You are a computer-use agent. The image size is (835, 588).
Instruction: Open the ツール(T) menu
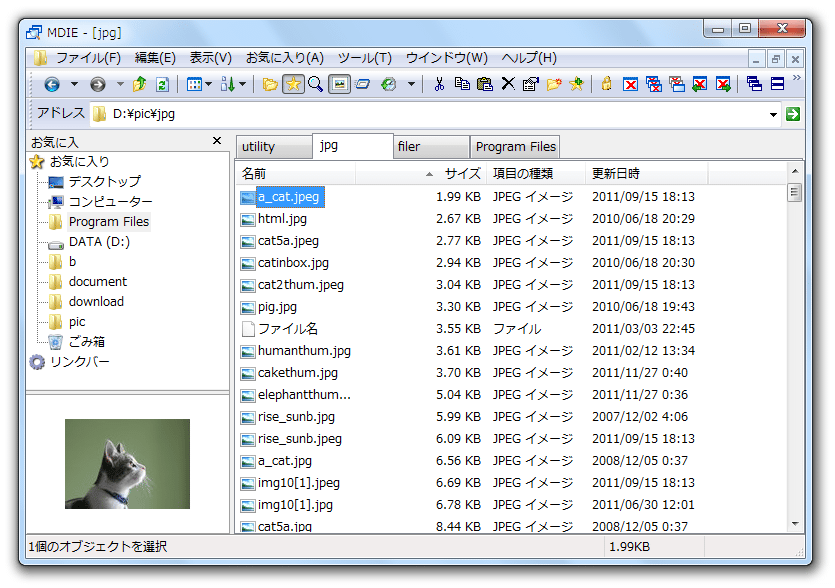tap(365, 58)
